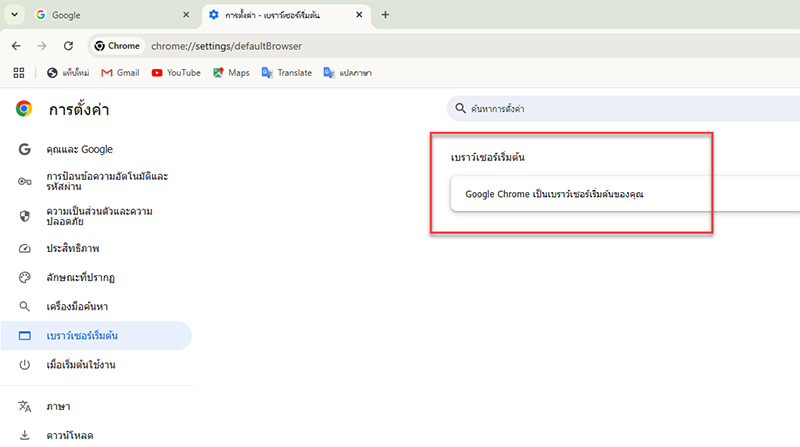The width and height of the screenshot is (800, 447).
Task: Open the Translate bookmark
Action: [x=287, y=73]
